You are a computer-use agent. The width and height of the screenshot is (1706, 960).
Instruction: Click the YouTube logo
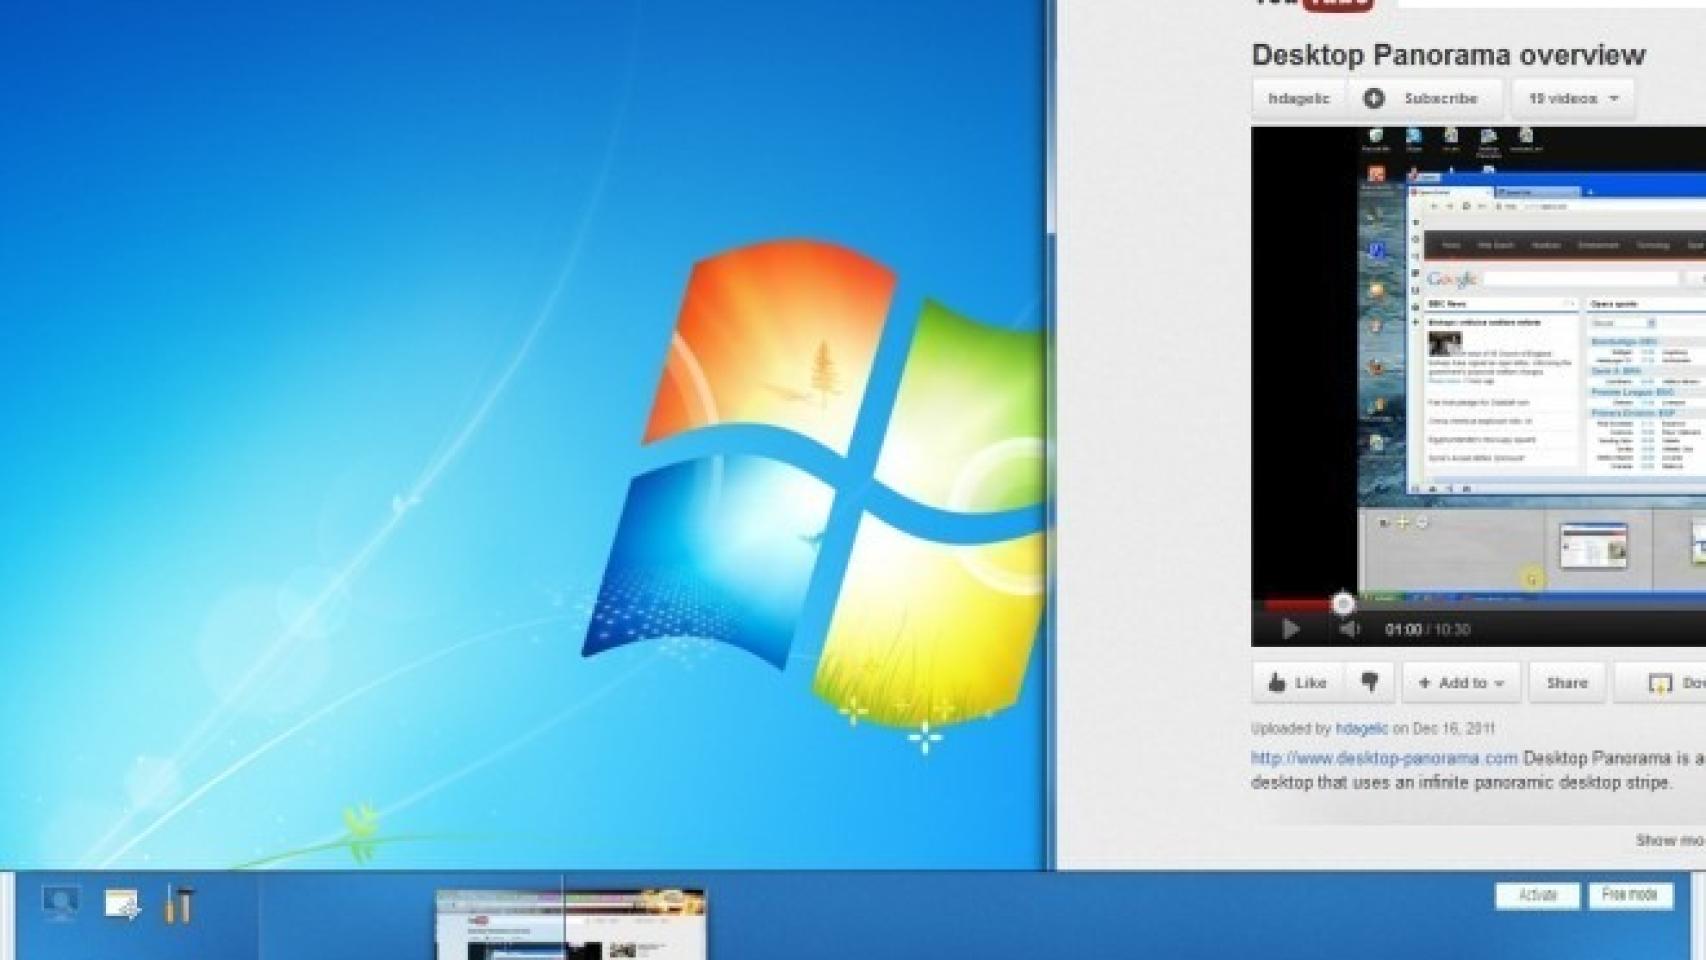click(x=1315, y=4)
